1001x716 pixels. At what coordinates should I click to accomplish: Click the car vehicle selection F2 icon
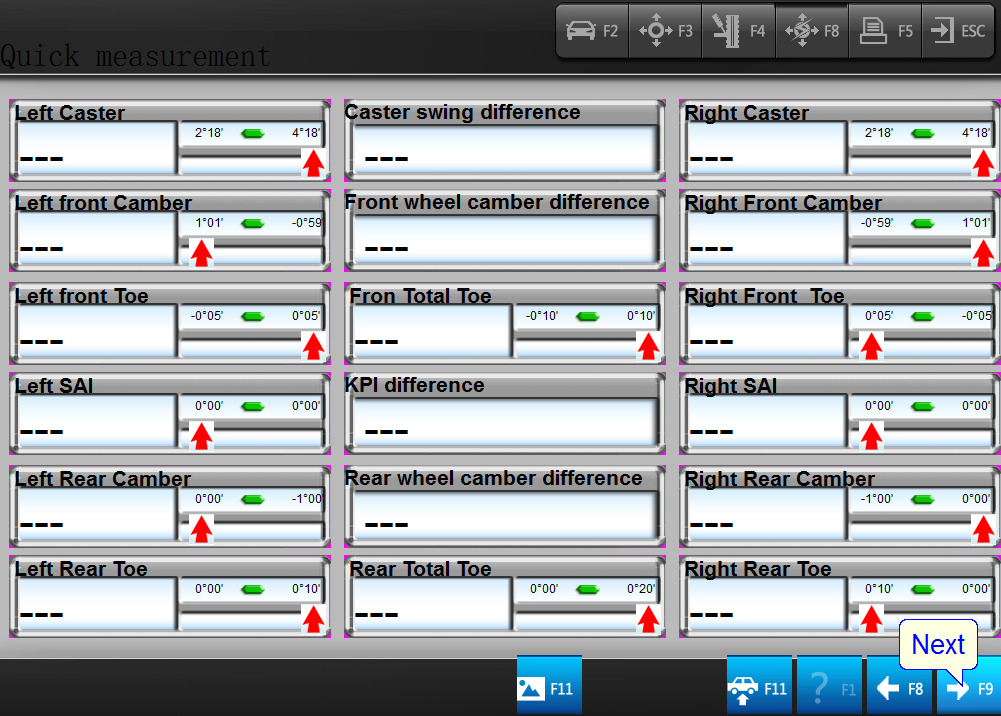592,31
